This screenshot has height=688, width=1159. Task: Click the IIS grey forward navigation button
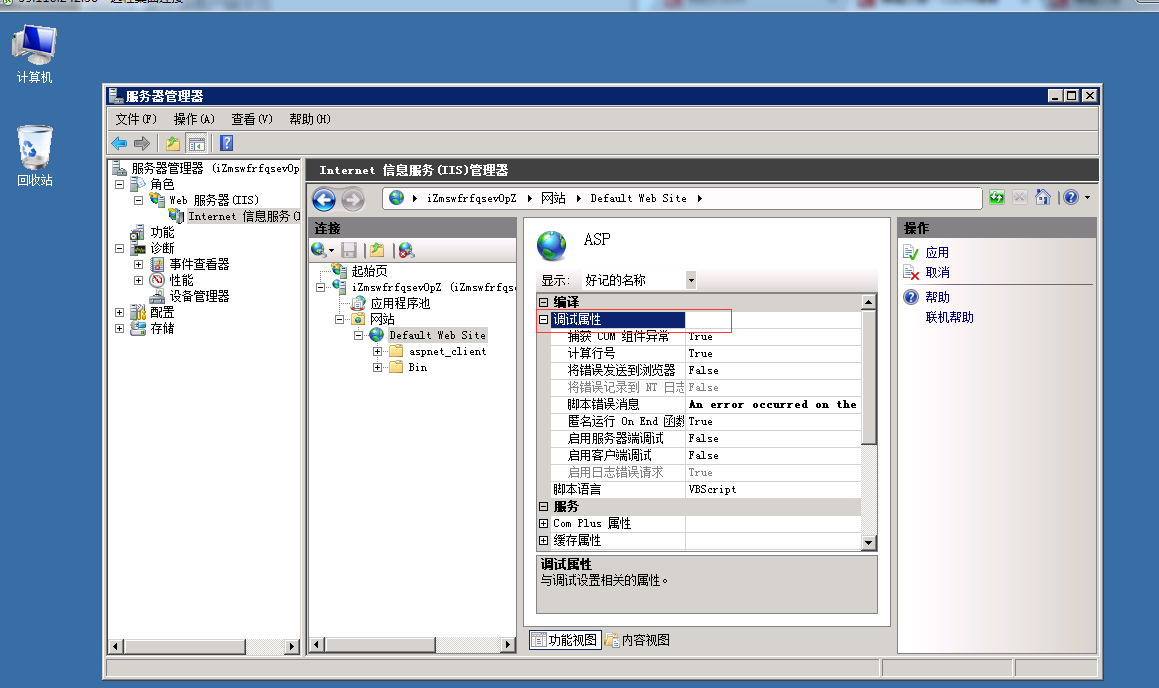pyautogui.click(x=353, y=199)
